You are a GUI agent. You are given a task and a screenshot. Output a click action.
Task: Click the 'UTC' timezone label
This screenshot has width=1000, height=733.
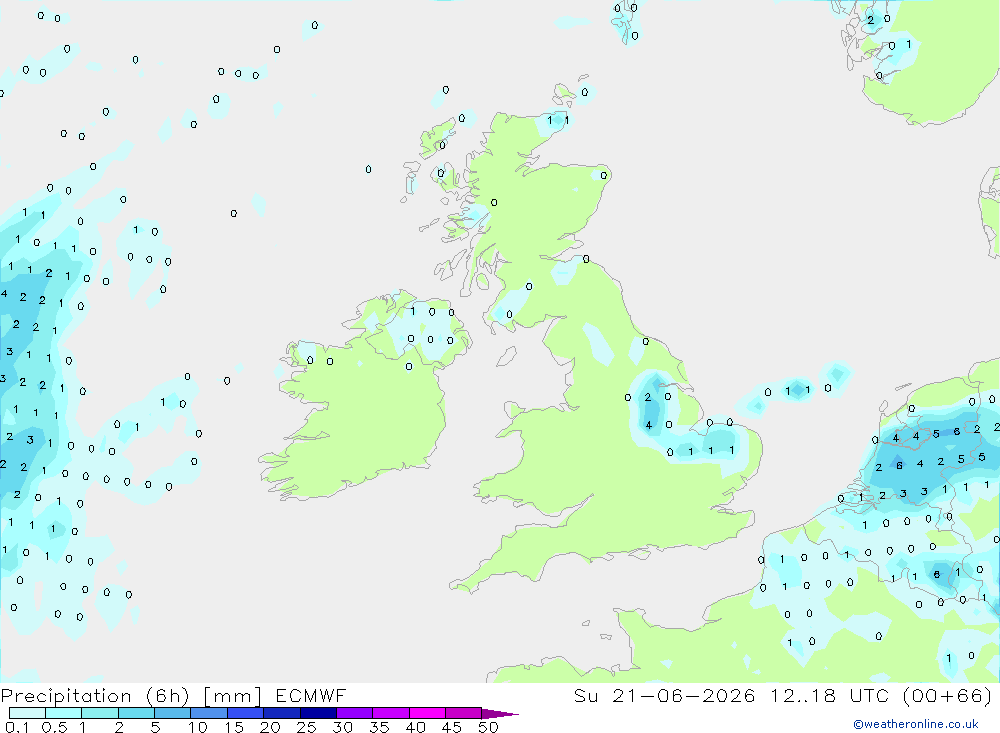pyautogui.click(x=869, y=696)
